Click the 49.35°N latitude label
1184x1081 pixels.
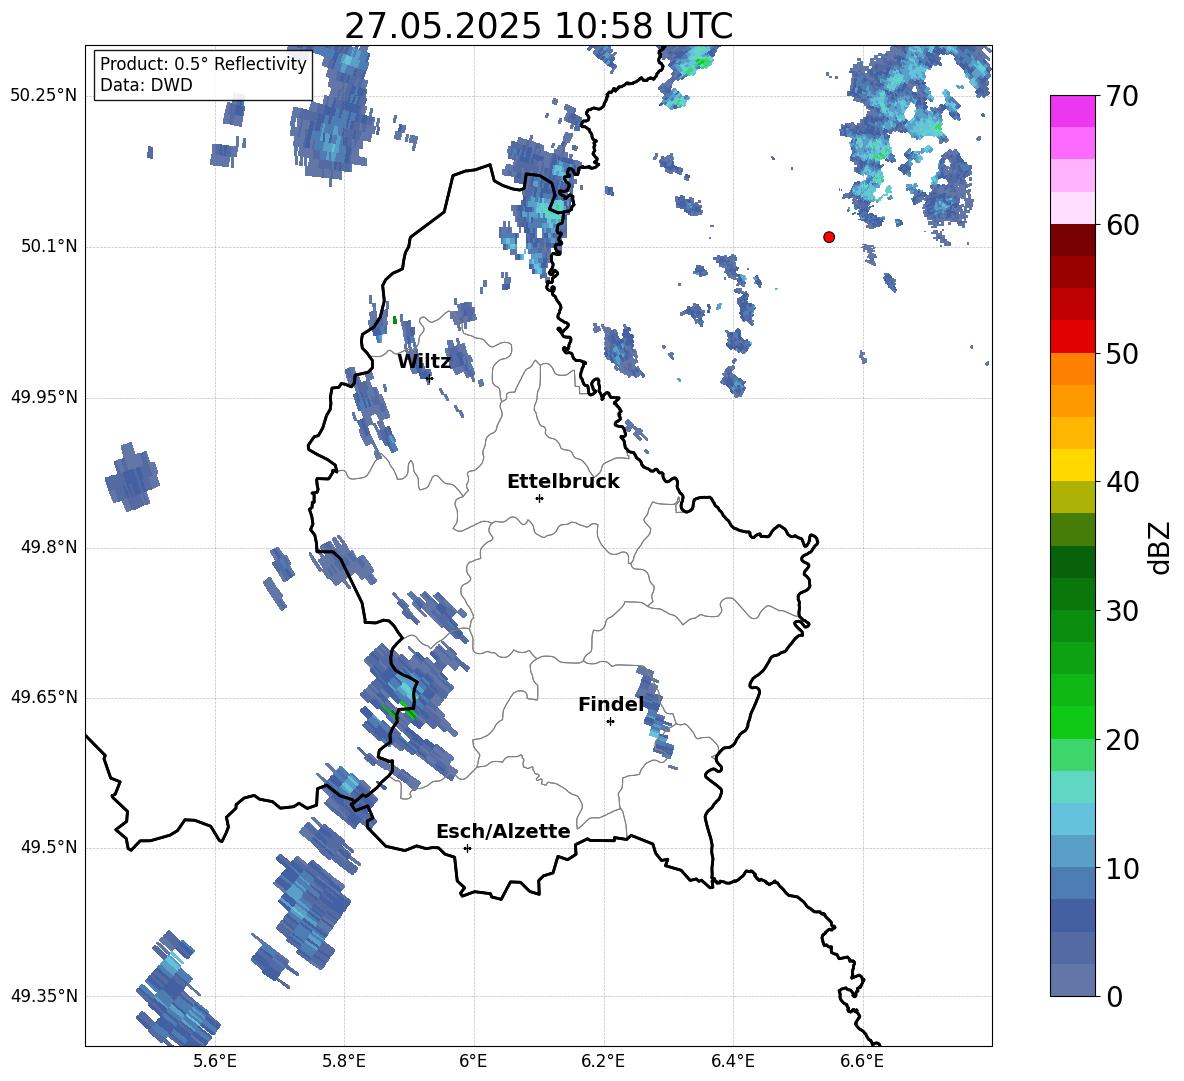click(x=44, y=996)
